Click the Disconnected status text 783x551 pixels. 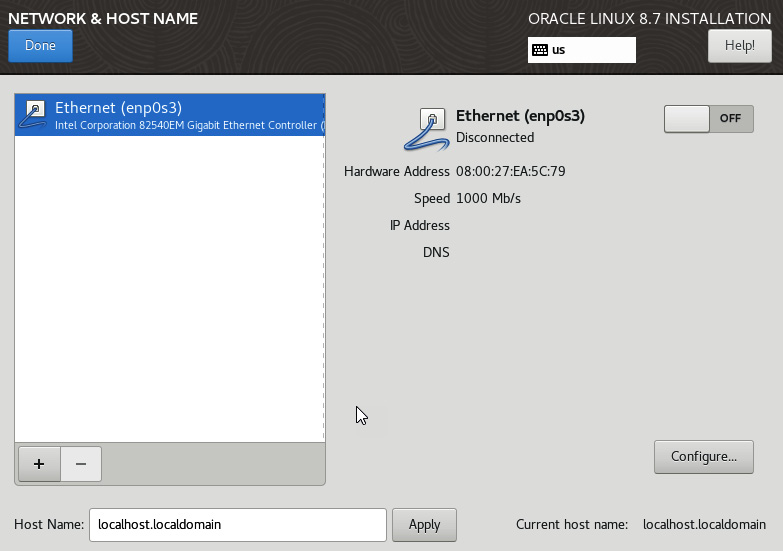(495, 137)
